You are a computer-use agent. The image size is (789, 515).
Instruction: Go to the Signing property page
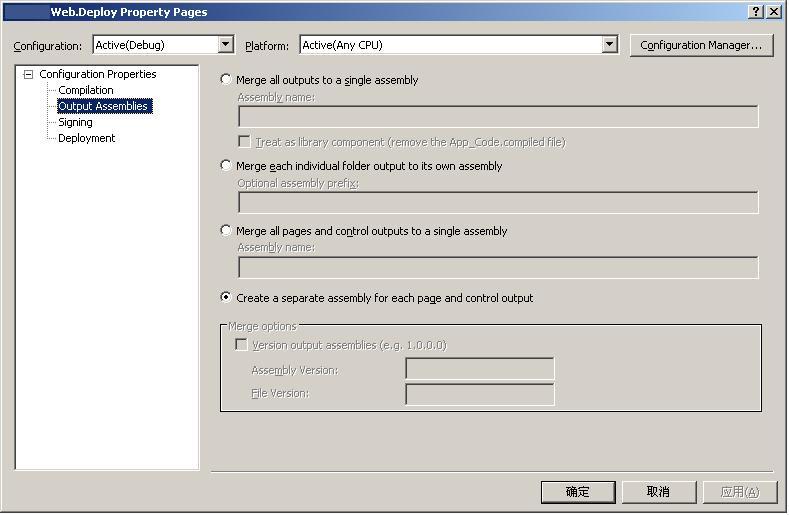75,122
